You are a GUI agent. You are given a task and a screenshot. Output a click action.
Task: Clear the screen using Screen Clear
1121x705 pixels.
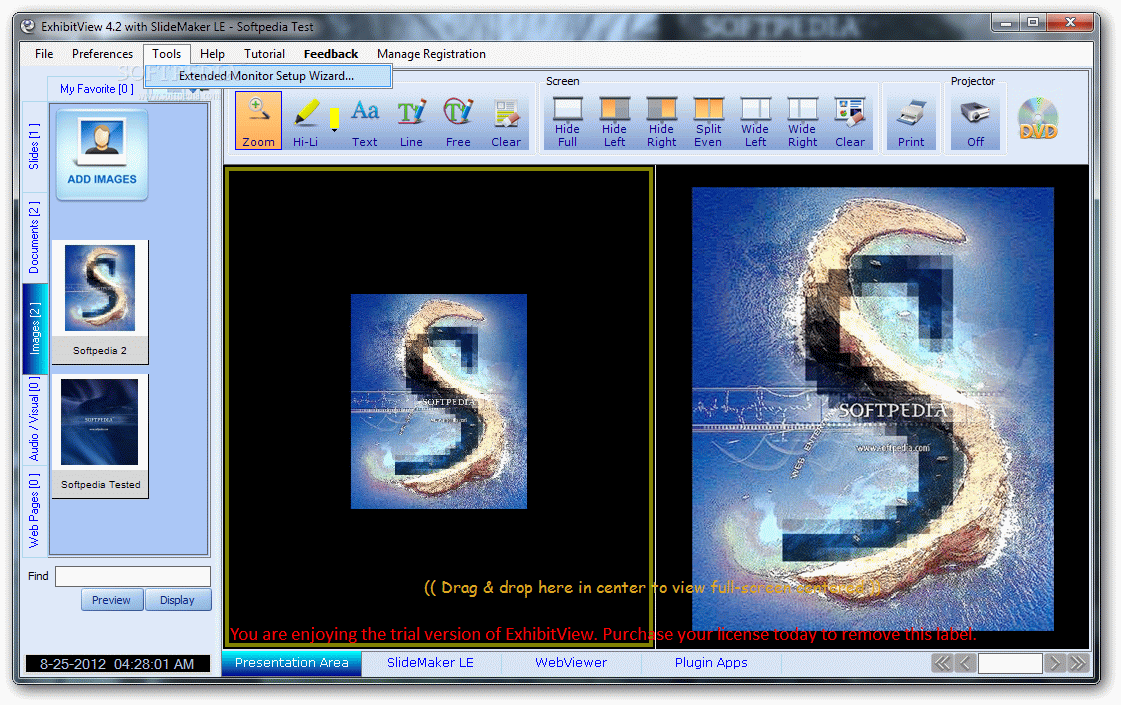click(849, 122)
